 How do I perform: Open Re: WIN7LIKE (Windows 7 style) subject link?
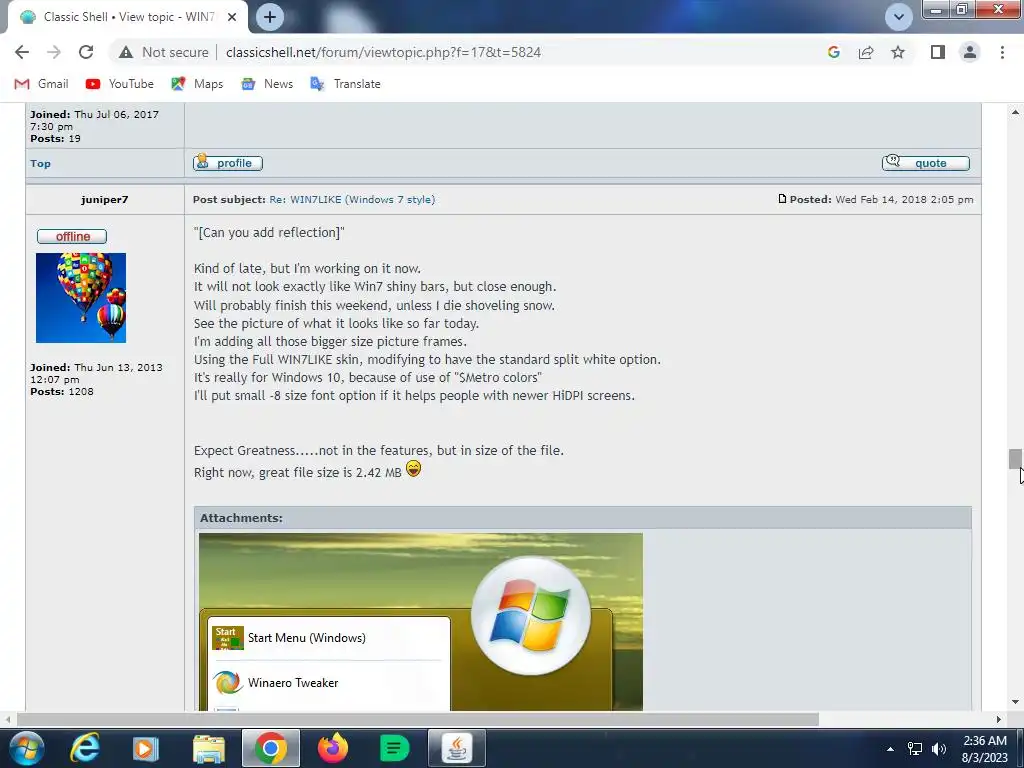tap(352, 199)
